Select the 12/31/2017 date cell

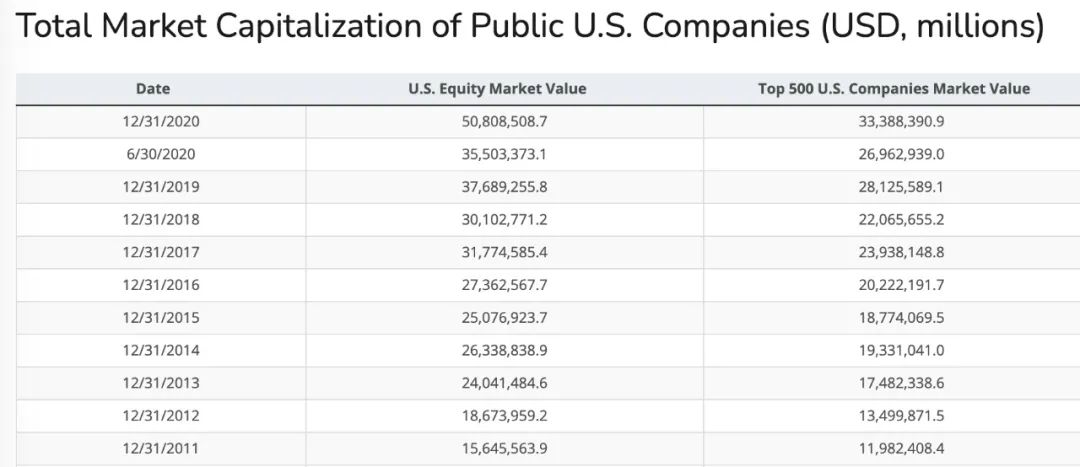[161, 252]
